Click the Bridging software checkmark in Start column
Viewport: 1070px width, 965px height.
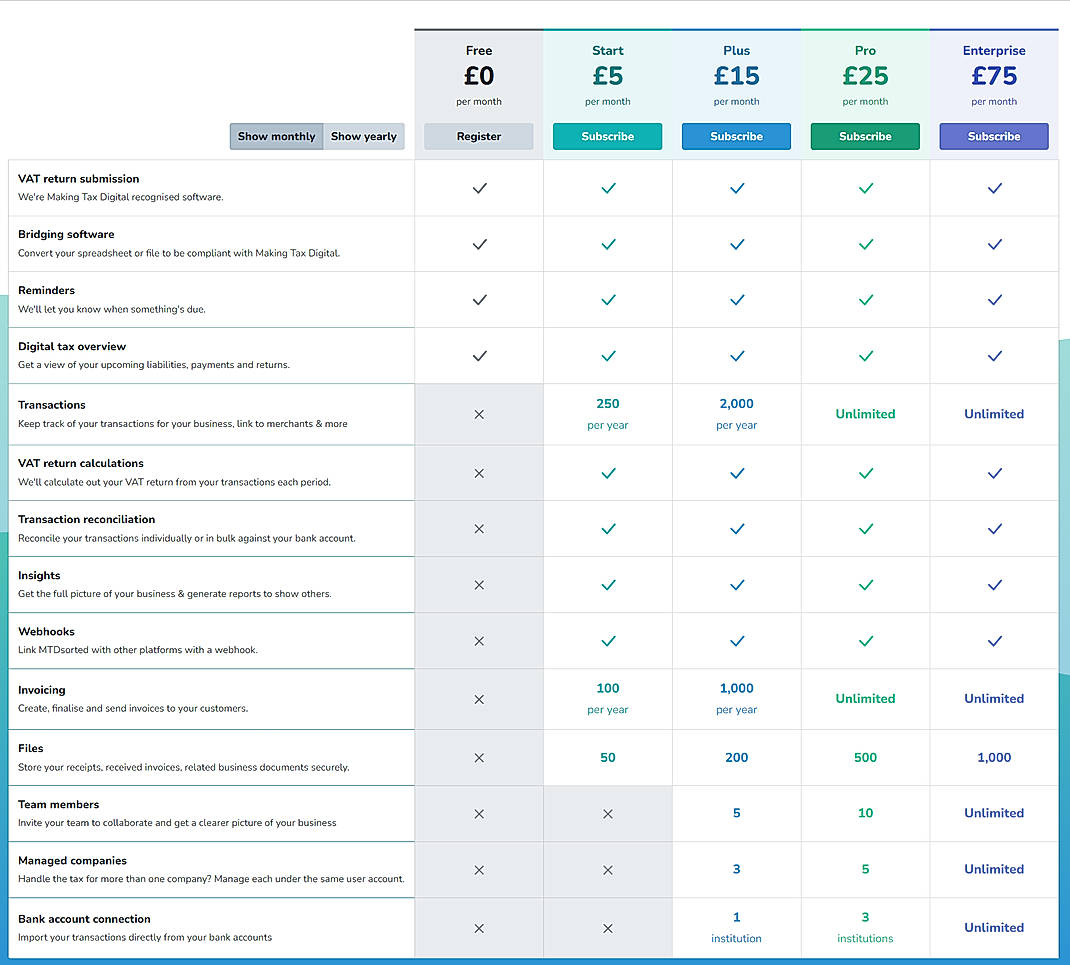607,243
